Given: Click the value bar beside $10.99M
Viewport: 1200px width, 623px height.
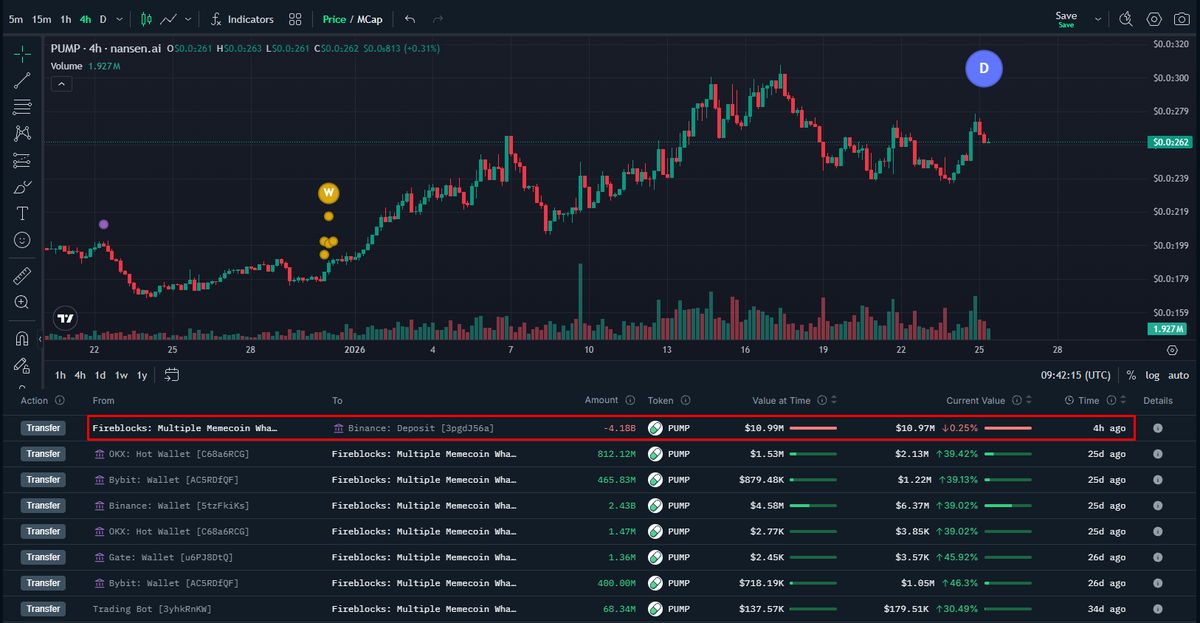Looking at the screenshot, I should click(x=813, y=428).
